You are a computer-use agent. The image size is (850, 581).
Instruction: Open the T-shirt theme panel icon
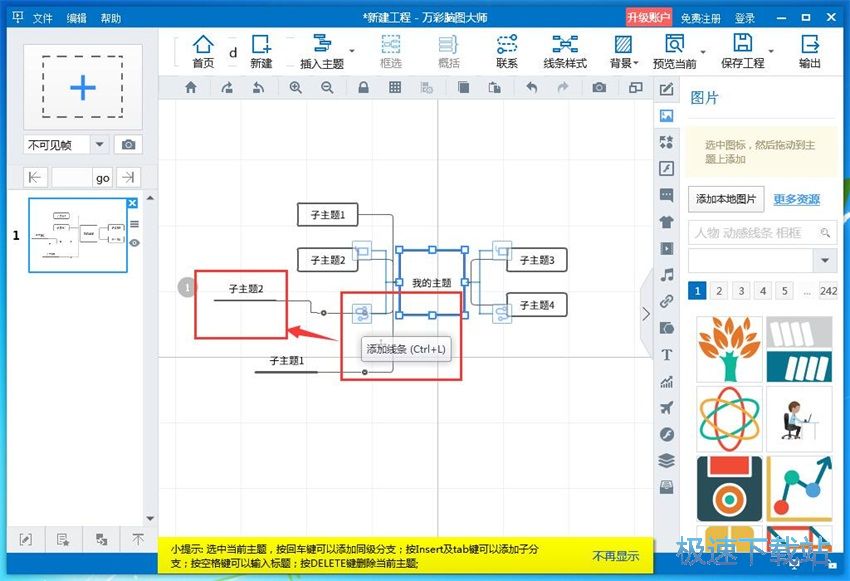pos(666,222)
